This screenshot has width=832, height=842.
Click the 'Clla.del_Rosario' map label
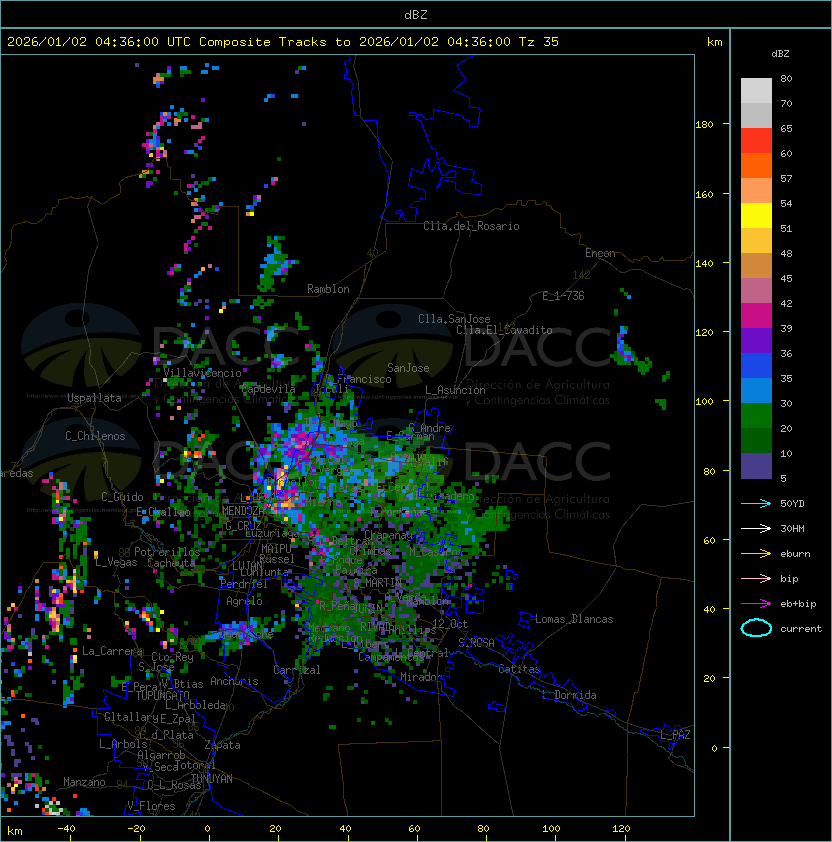[x=471, y=226]
